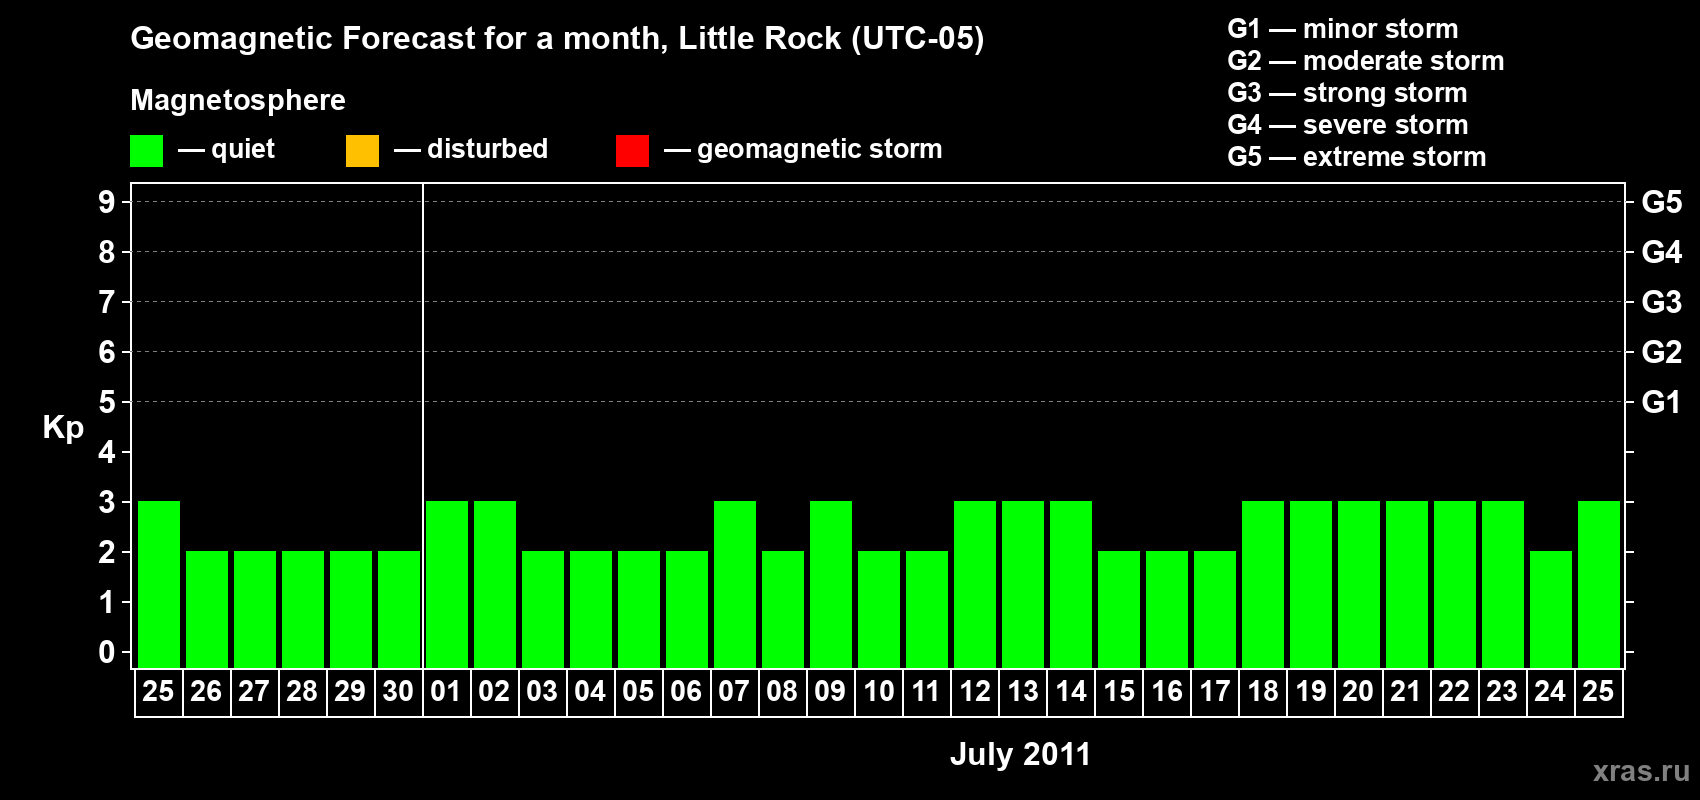Click the "G1" label on right axis

[x=1662, y=402]
